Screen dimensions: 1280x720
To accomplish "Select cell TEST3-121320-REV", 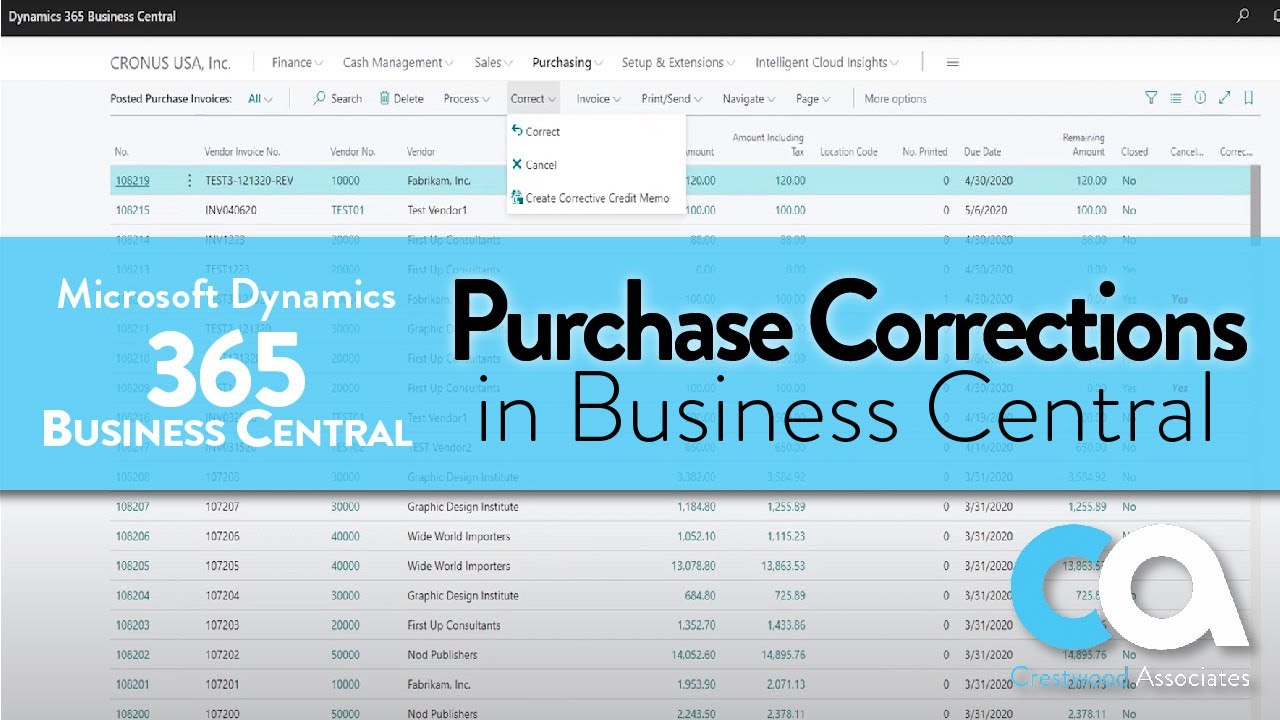I will click(x=250, y=181).
